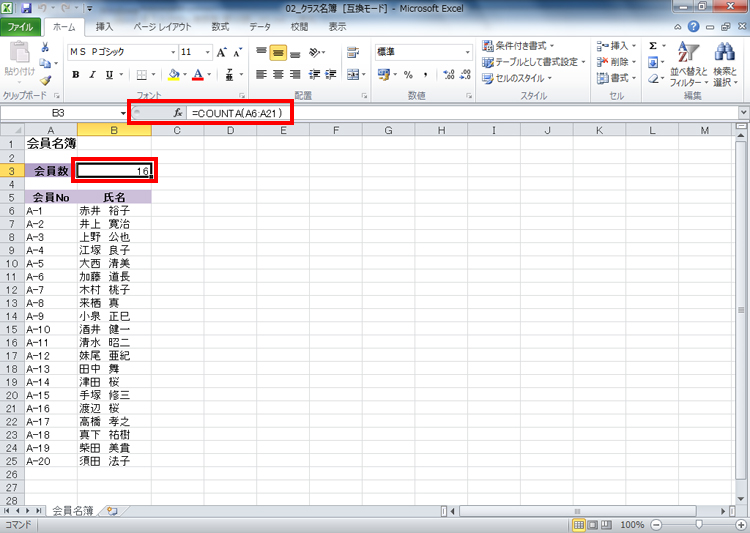
Task: Decrease font size with small A icon
Action: [237, 52]
